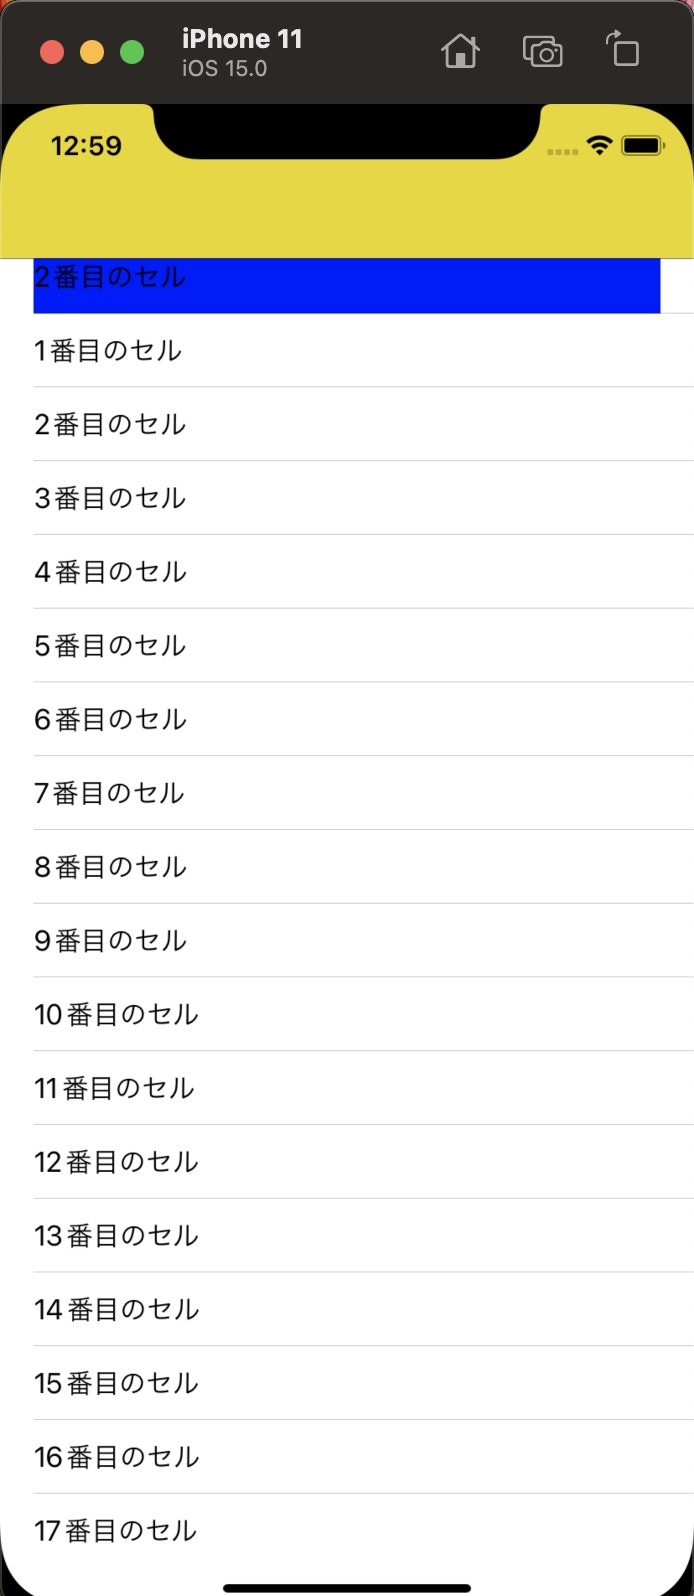Tap the 17番目のセル list item
This screenshot has height=1596, width=694.
coord(345,1530)
